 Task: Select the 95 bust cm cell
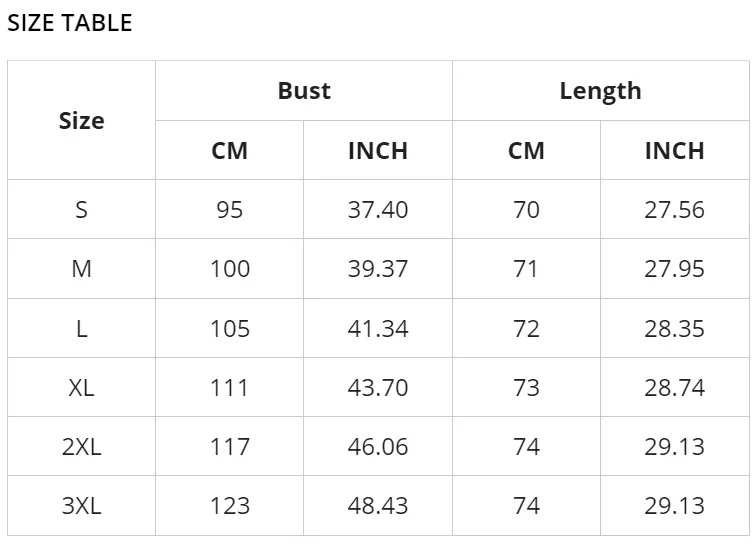tap(230, 210)
